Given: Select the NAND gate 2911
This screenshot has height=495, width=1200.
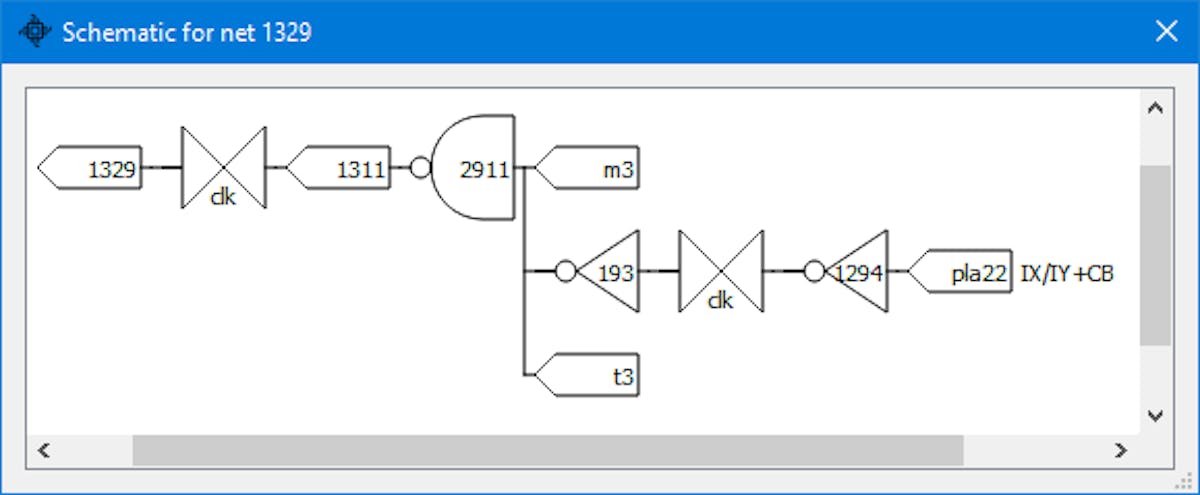Looking at the screenshot, I should click(x=472, y=168).
